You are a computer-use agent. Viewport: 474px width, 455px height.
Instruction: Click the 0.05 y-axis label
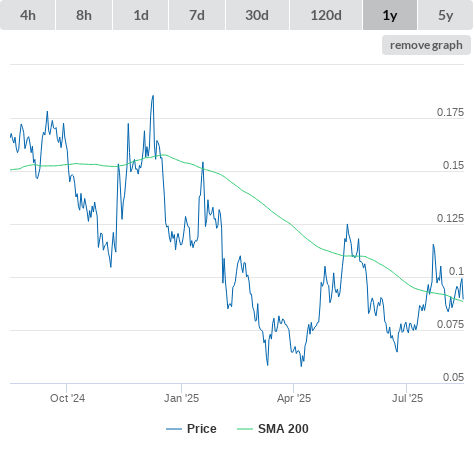pyautogui.click(x=453, y=377)
